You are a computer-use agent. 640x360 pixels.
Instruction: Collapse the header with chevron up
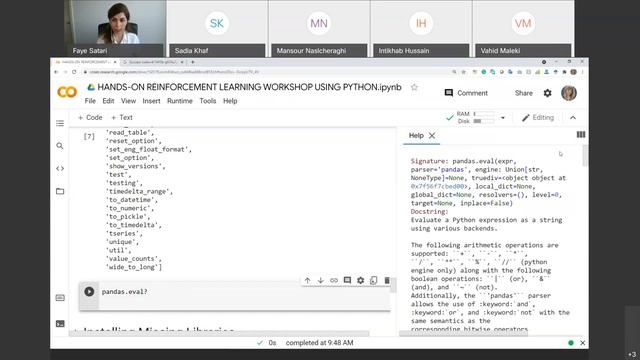[x=573, y=118]
